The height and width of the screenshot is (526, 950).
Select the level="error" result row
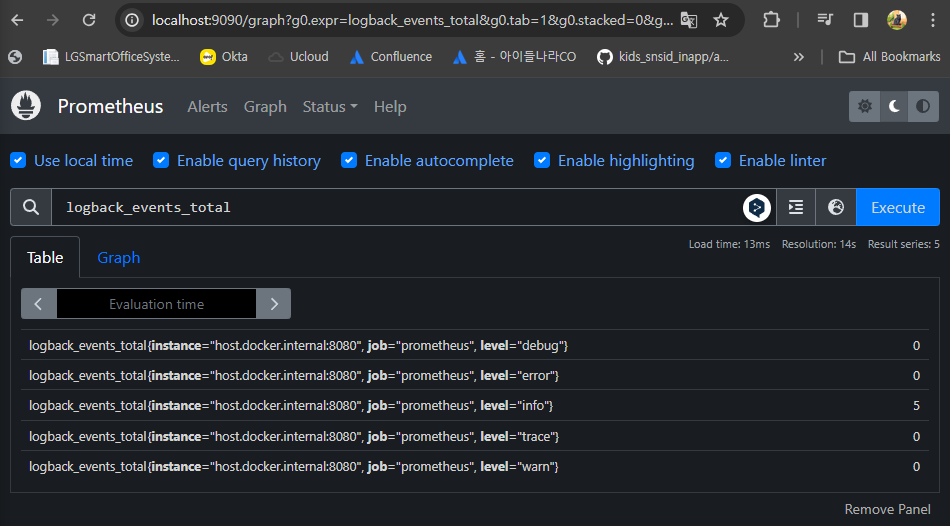click(x=474, y=376)
